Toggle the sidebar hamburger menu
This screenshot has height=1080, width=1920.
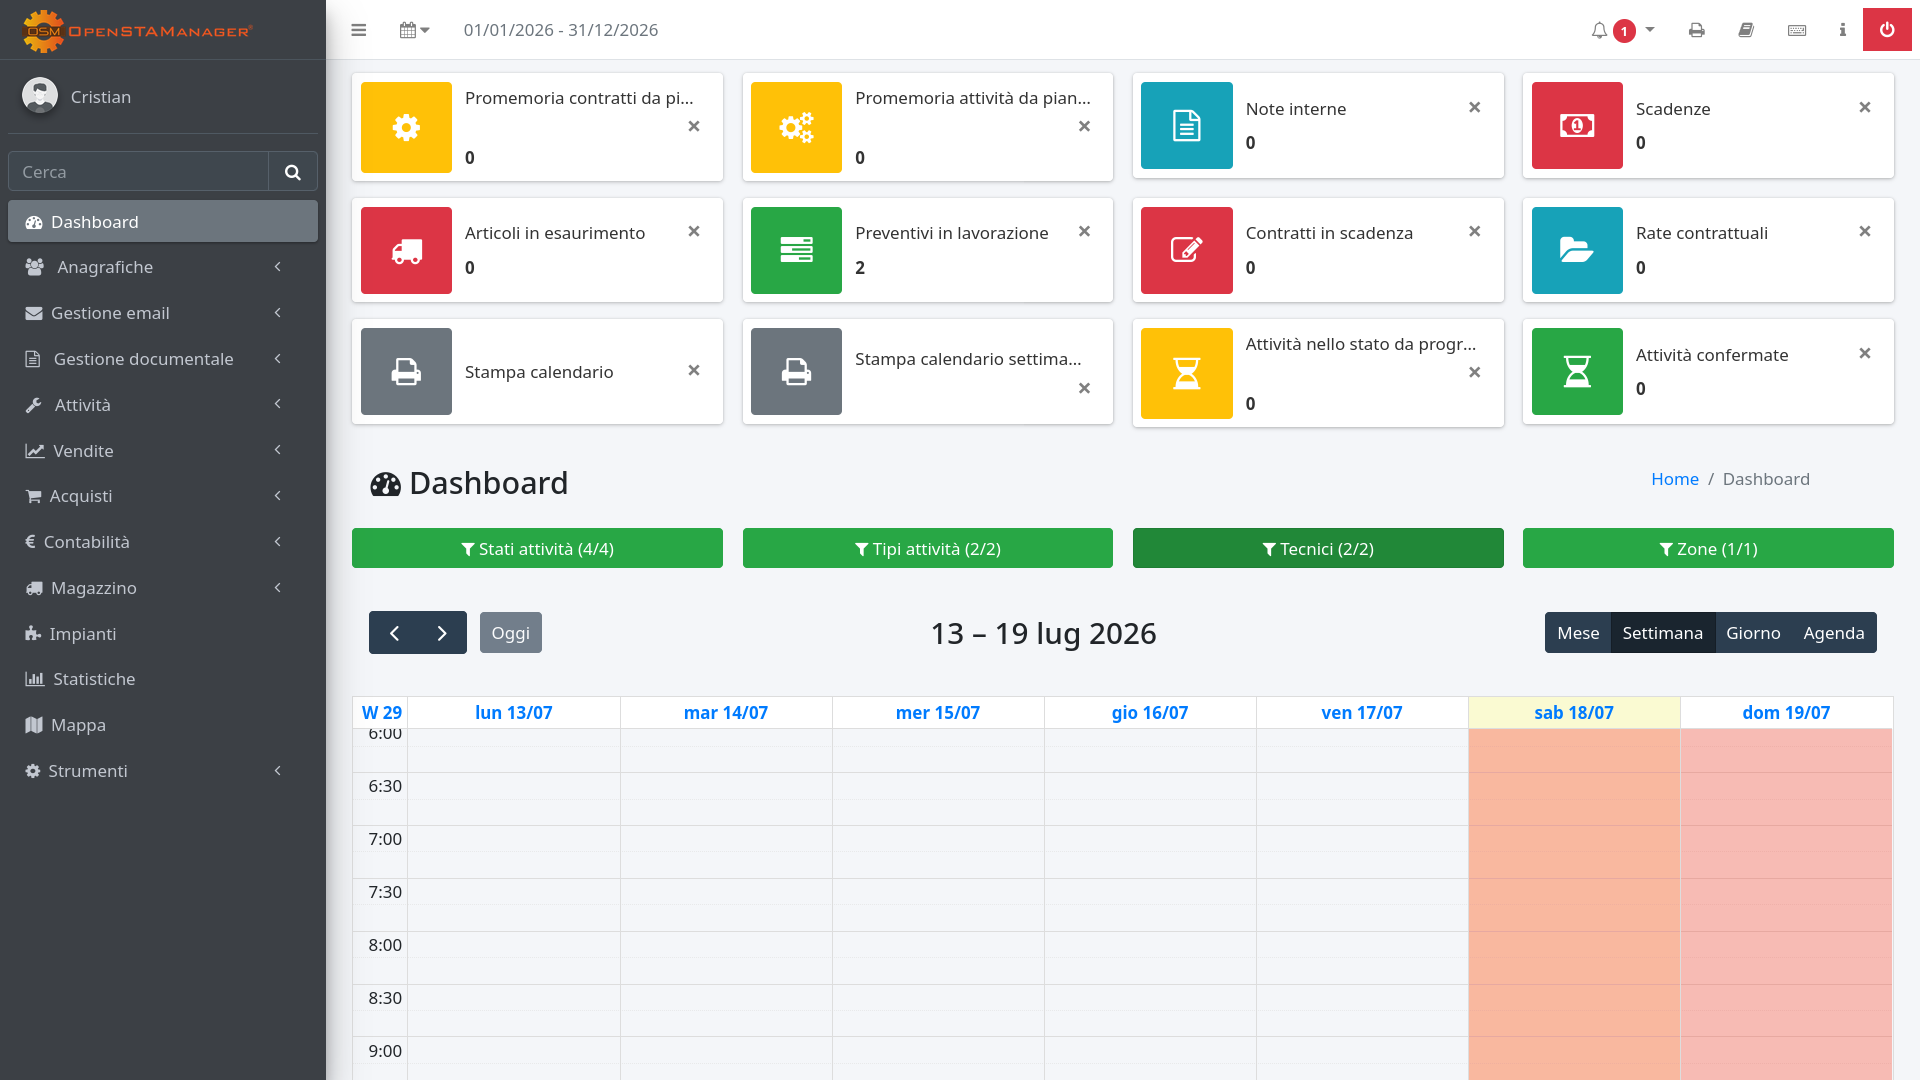[x=358, y=30]
